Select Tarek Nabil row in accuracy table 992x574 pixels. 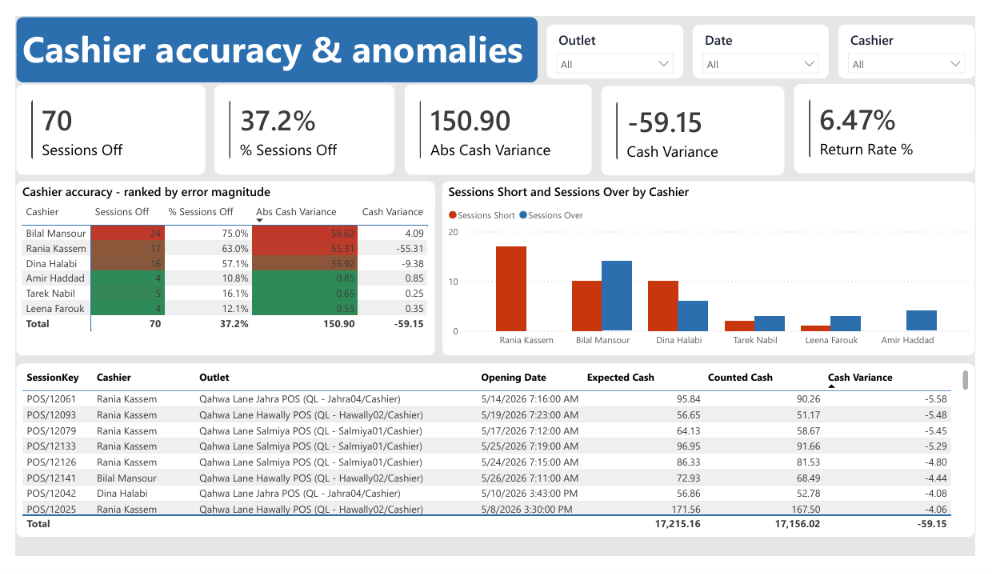(x=225, y=294)
